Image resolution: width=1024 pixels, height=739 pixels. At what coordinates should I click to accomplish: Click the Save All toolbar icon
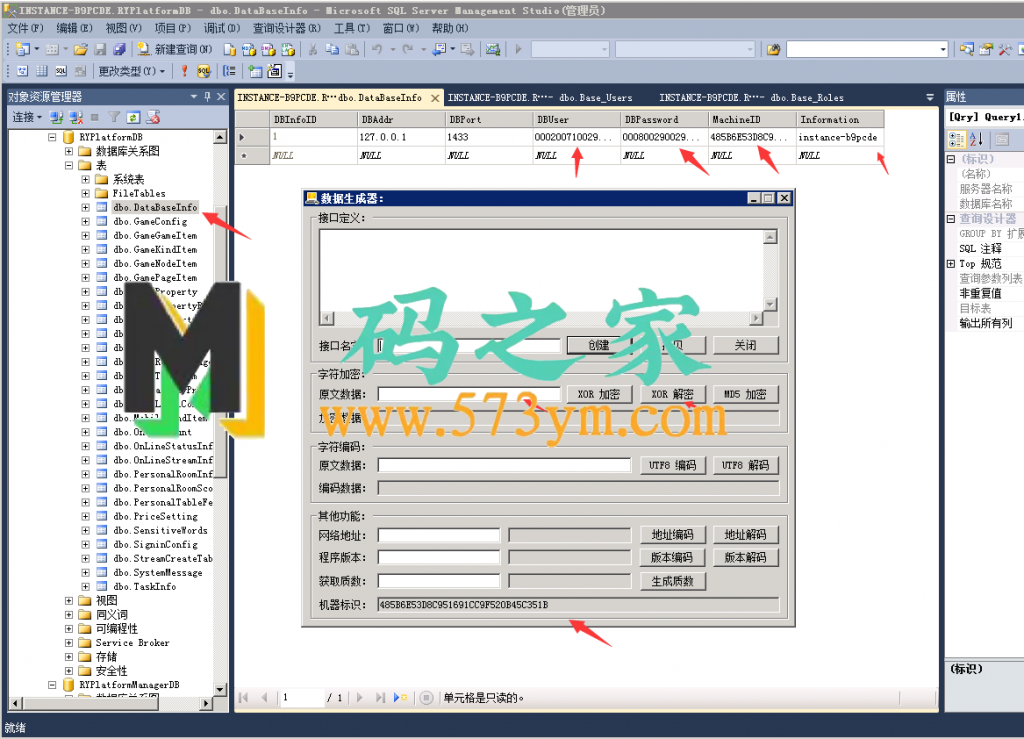click(119, 50)
